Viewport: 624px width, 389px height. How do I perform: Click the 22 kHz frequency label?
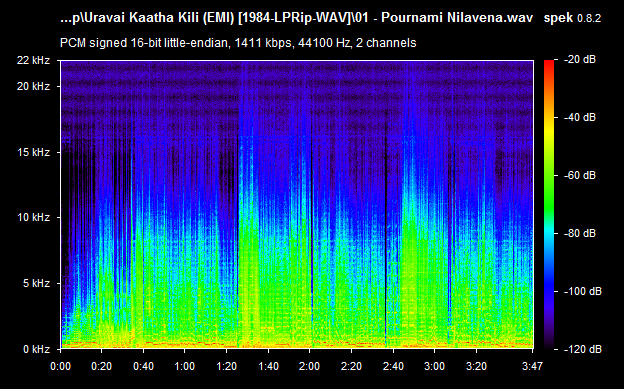(x=33, y=61)
